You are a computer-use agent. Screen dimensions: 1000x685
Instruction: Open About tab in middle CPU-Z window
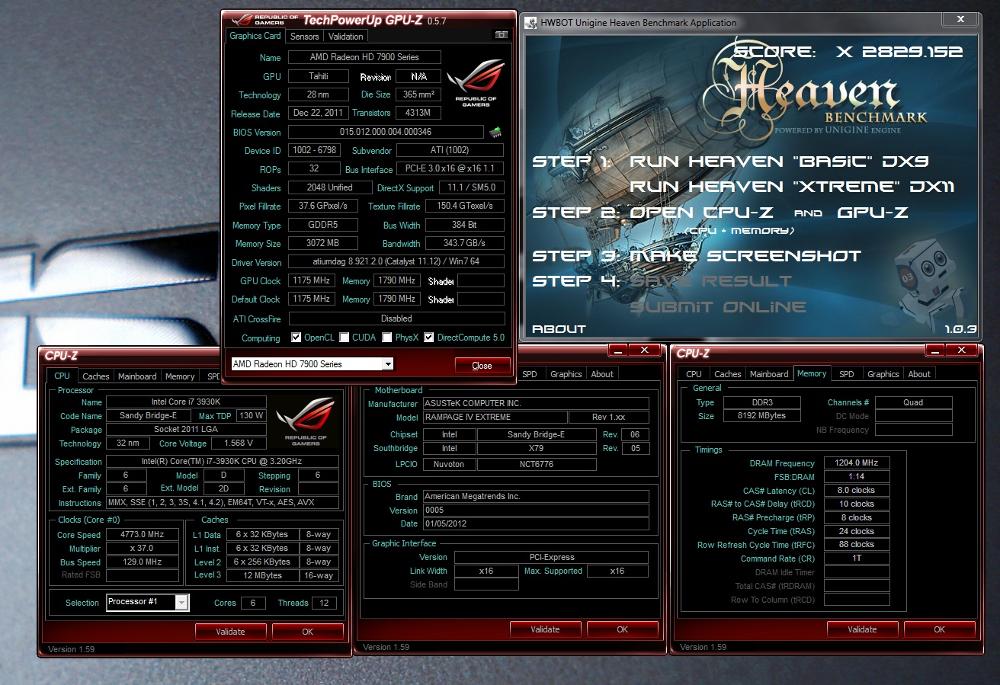[x=601, y=374]
